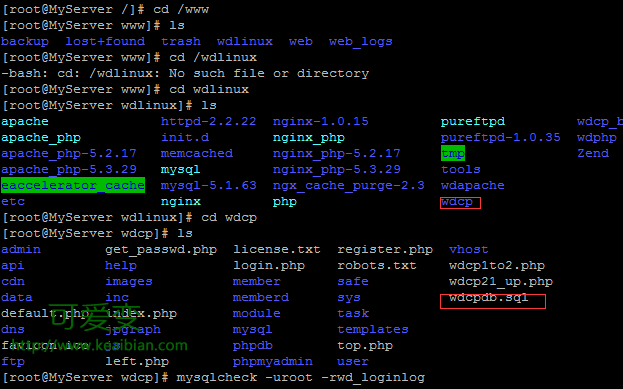Viewport: 623px width, 389px height.
Task: Select the 'wdphp' directory entry
Action: coord(597,137)
